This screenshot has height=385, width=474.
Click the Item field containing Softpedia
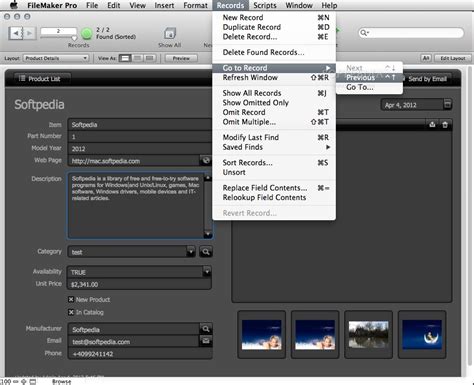(140, 125)
